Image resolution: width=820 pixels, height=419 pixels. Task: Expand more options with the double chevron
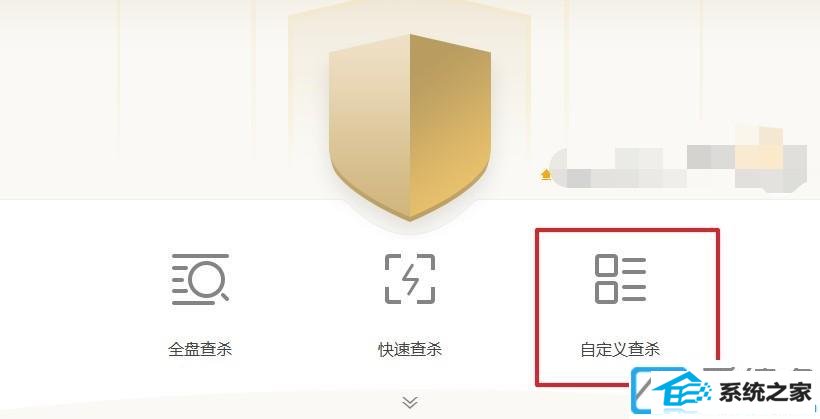410,402
